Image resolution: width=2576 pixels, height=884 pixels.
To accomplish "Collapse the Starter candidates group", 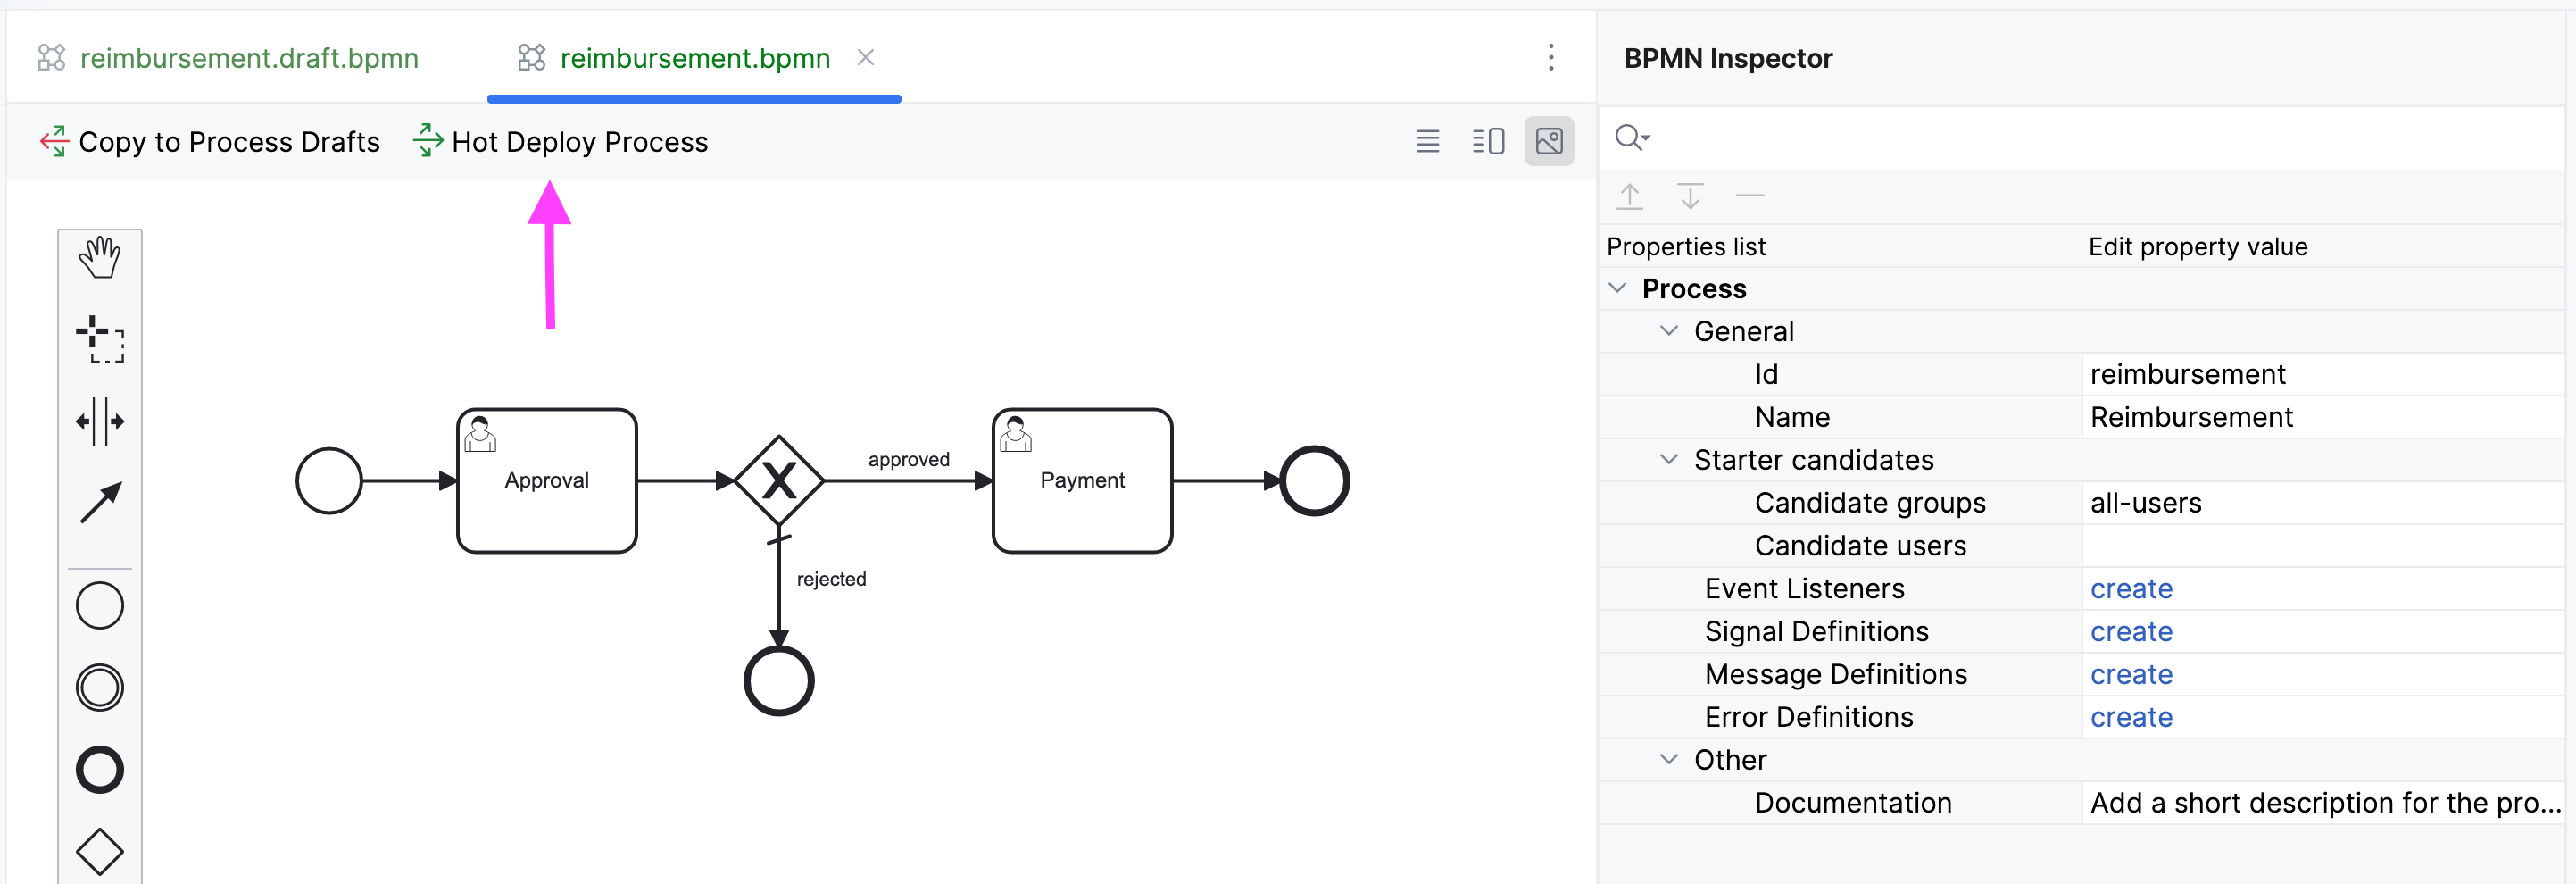I will 1668,459.
